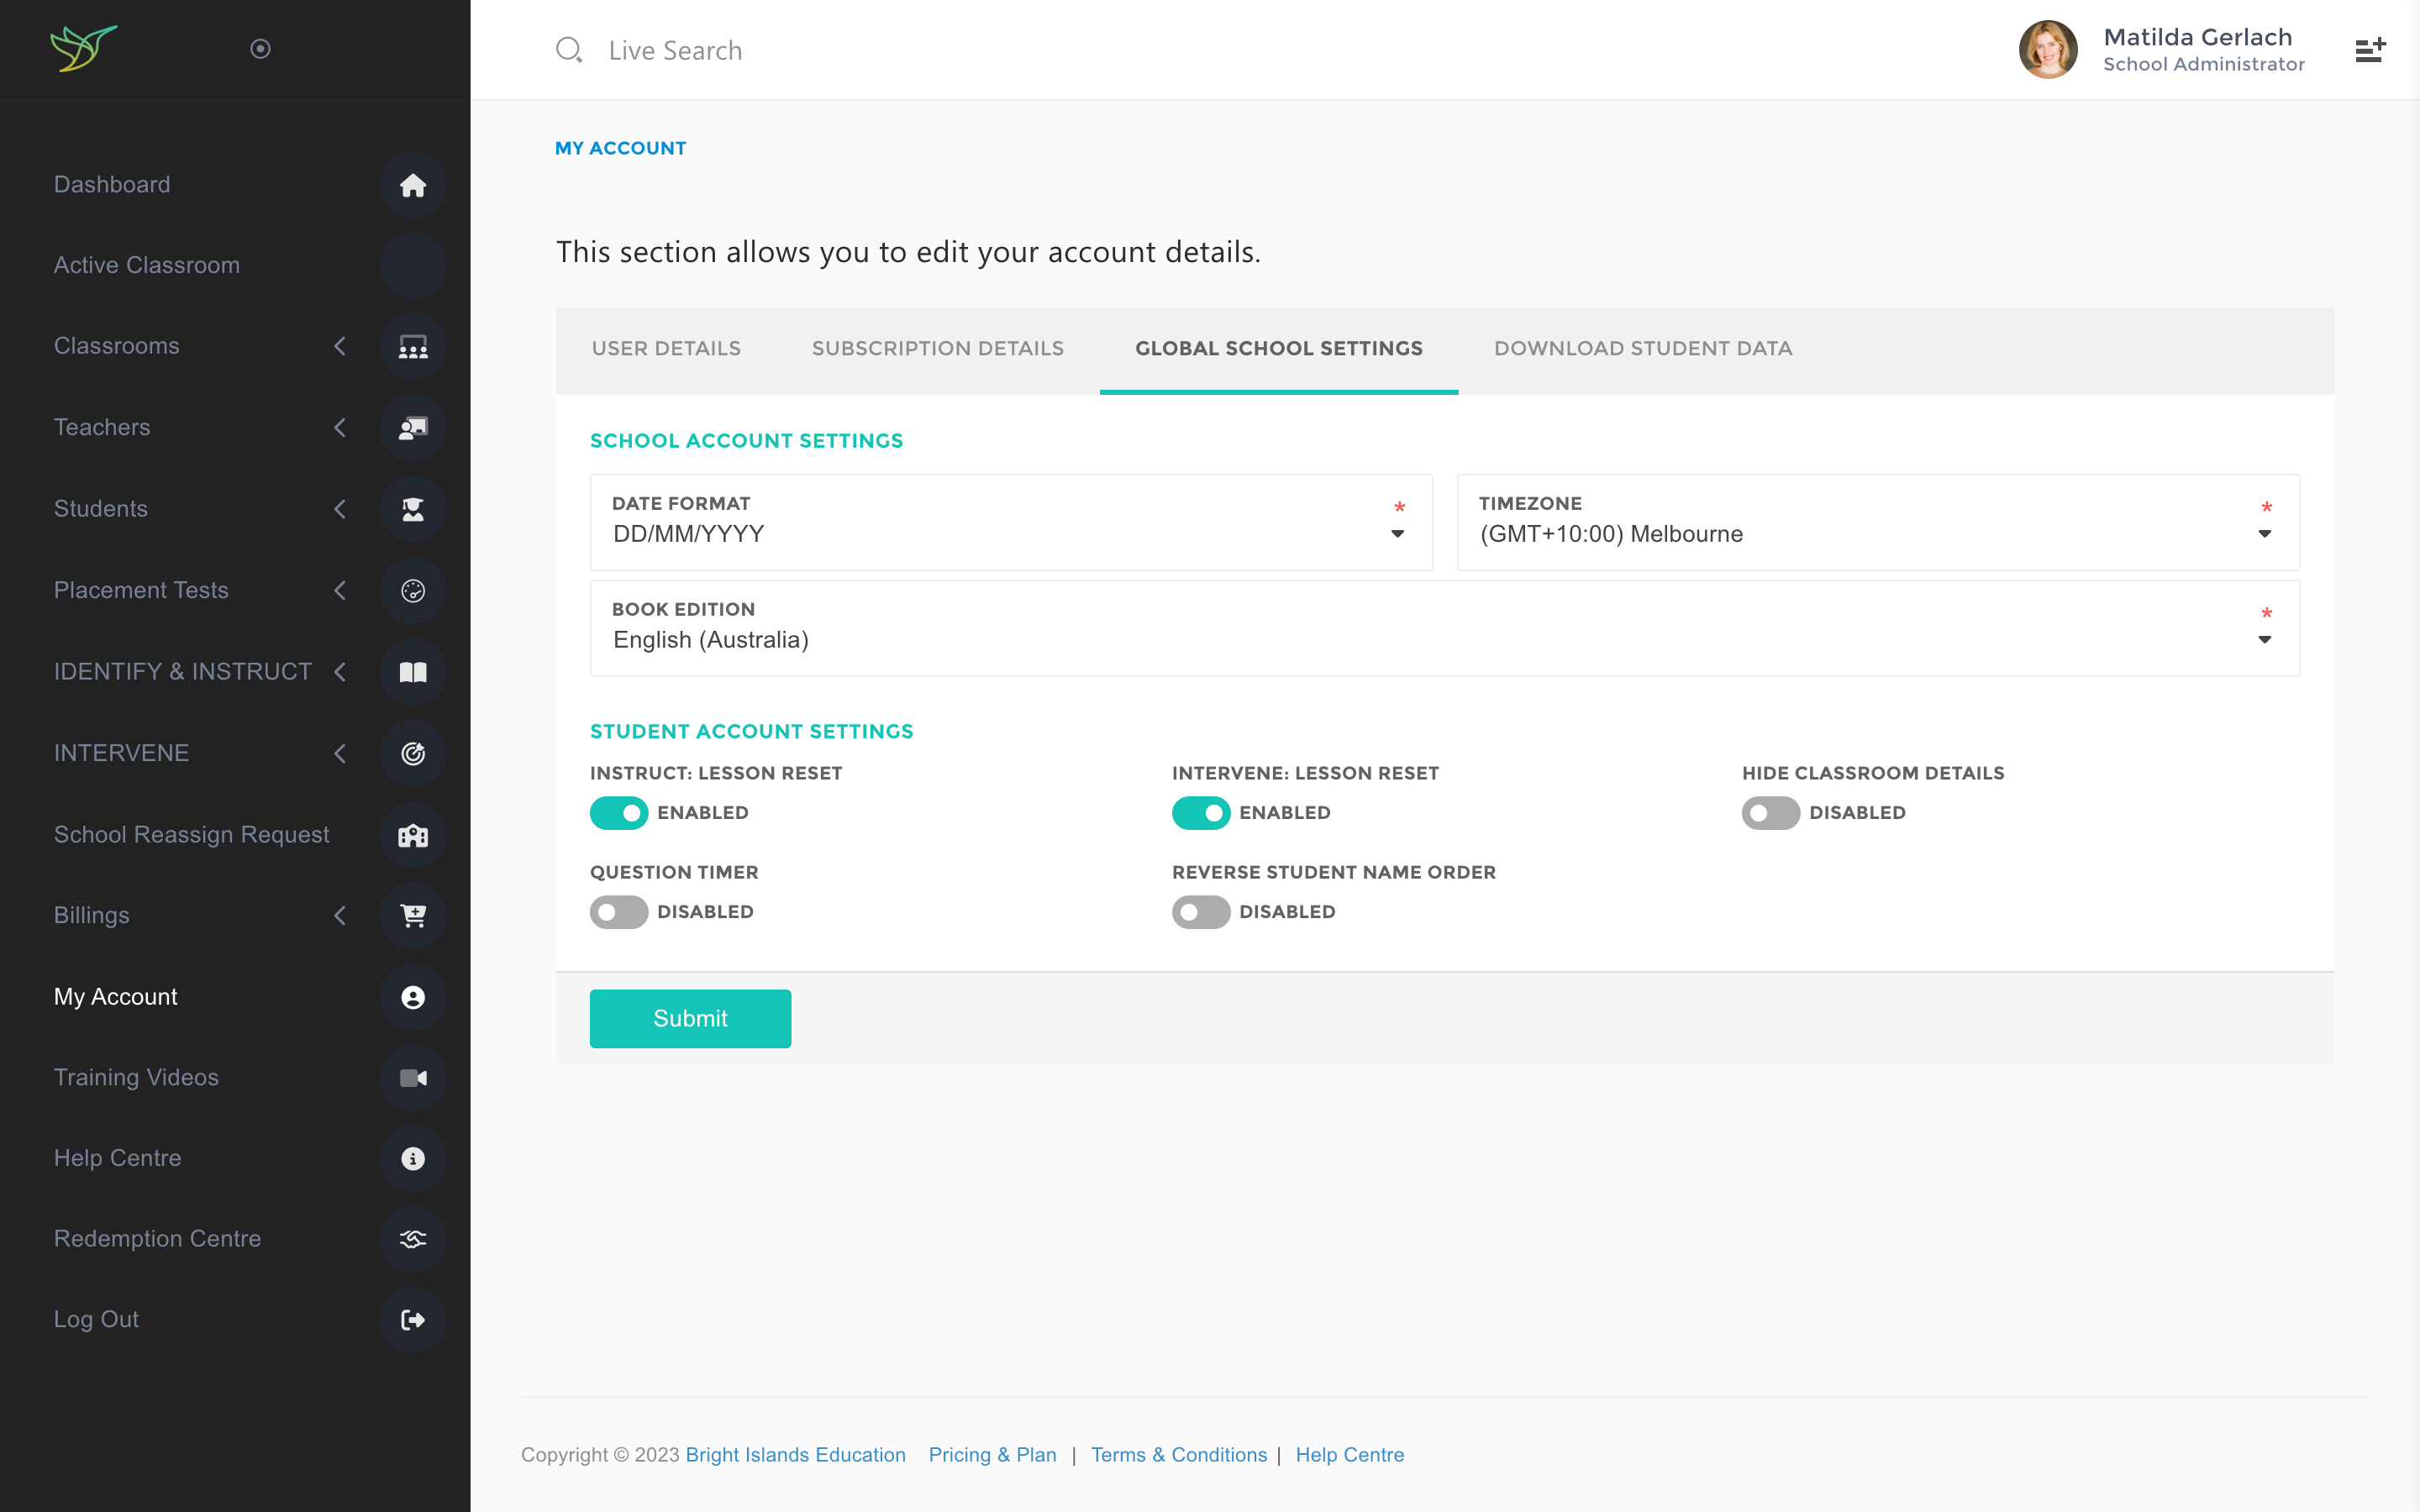Screen dimensions: 2420x1512
Task: Switch to the Subscription Details tab
Action: (937, 348)
